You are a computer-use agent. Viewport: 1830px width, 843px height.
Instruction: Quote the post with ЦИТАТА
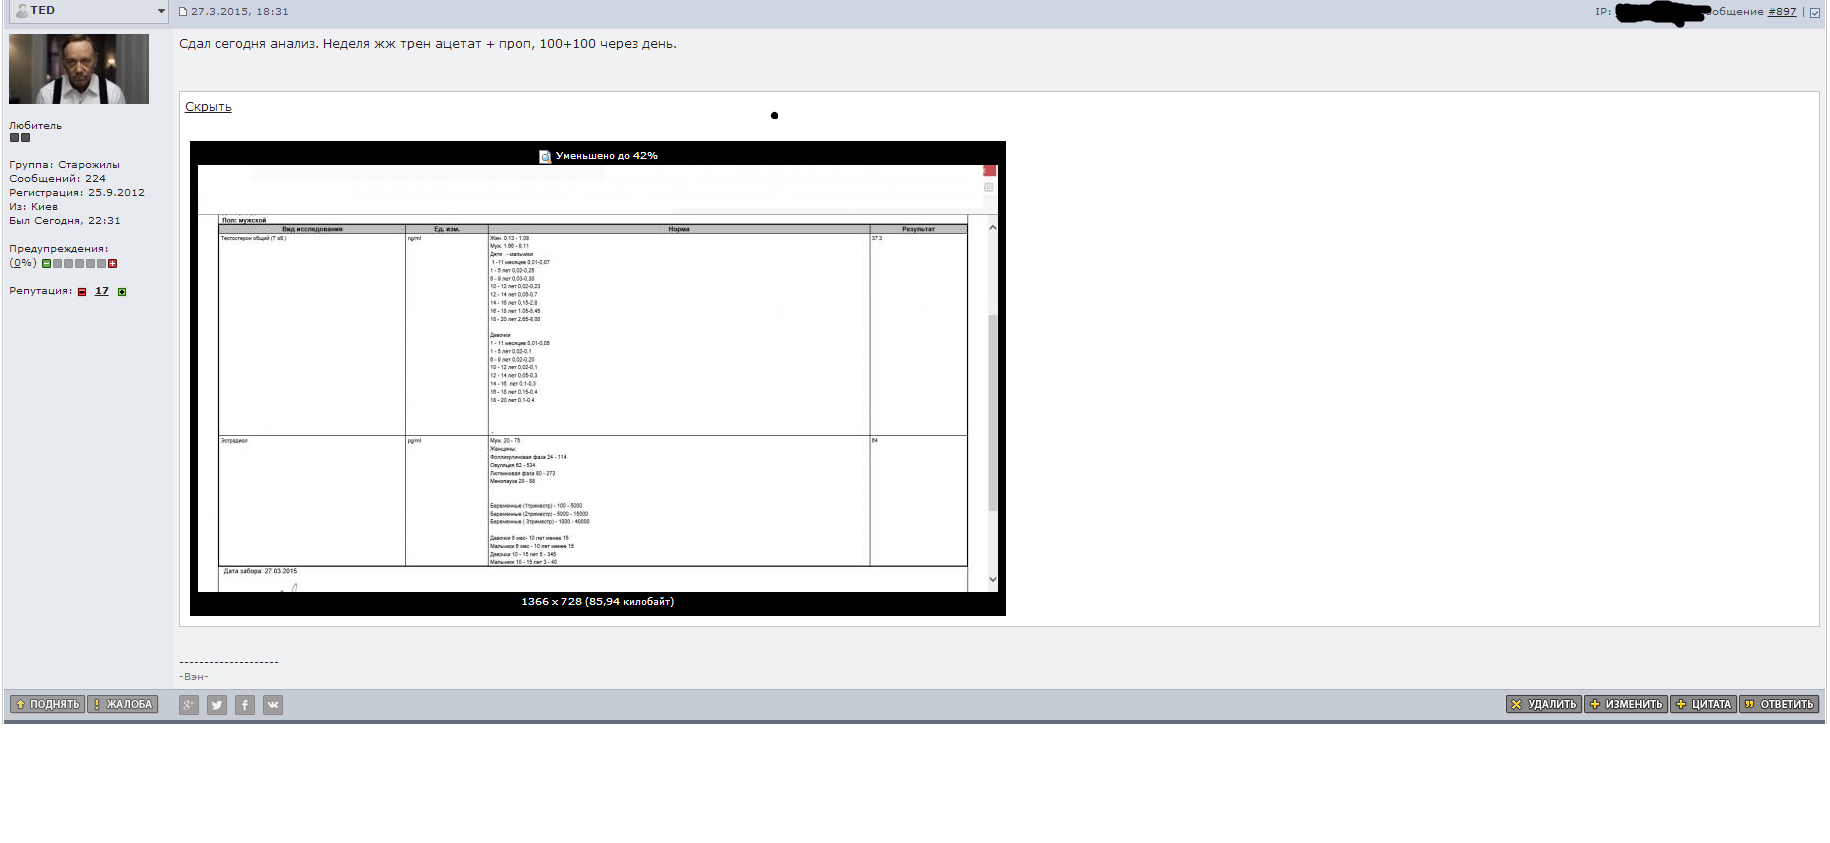(1703, 704)
